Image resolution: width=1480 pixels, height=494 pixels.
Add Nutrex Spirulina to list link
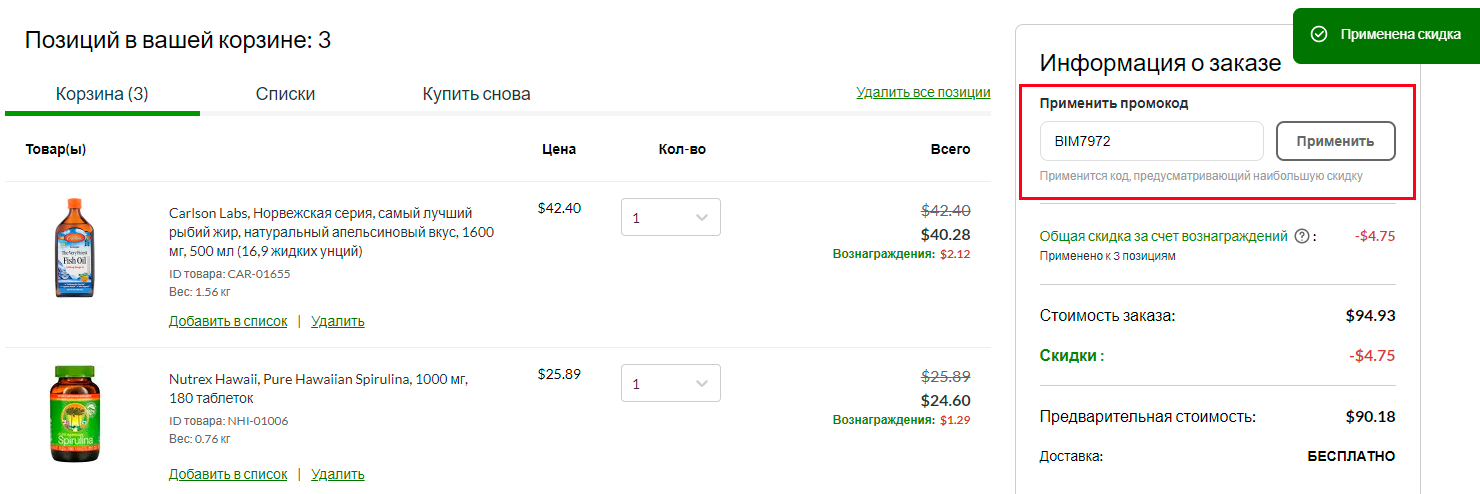pos(228,474)
